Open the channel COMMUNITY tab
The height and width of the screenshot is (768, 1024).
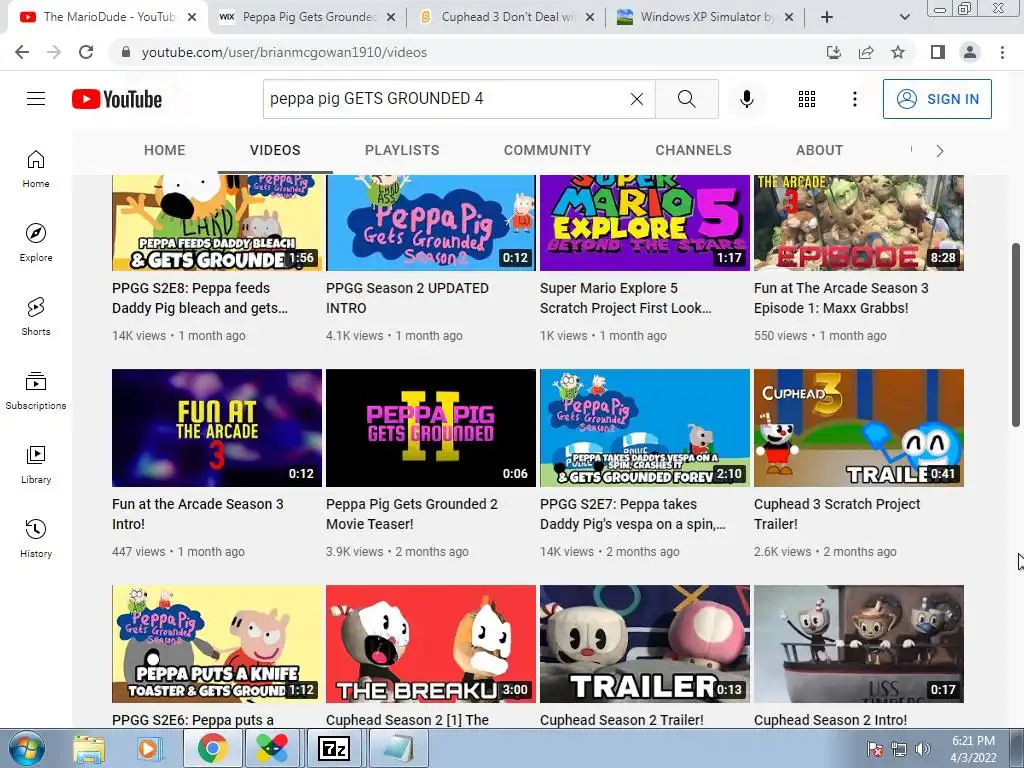pyautogui.click(x=547, y=150)
